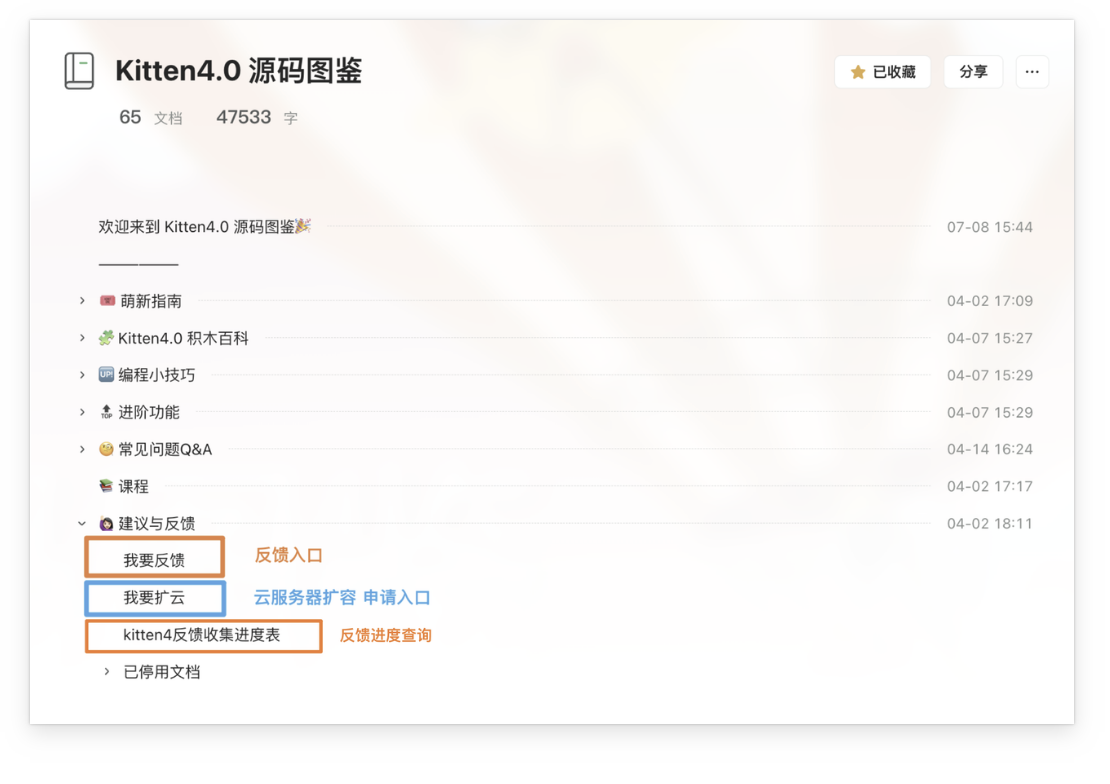Open the 我要反馈 document
This screenshot has height=784, width=1110.
tap(154, 560)
